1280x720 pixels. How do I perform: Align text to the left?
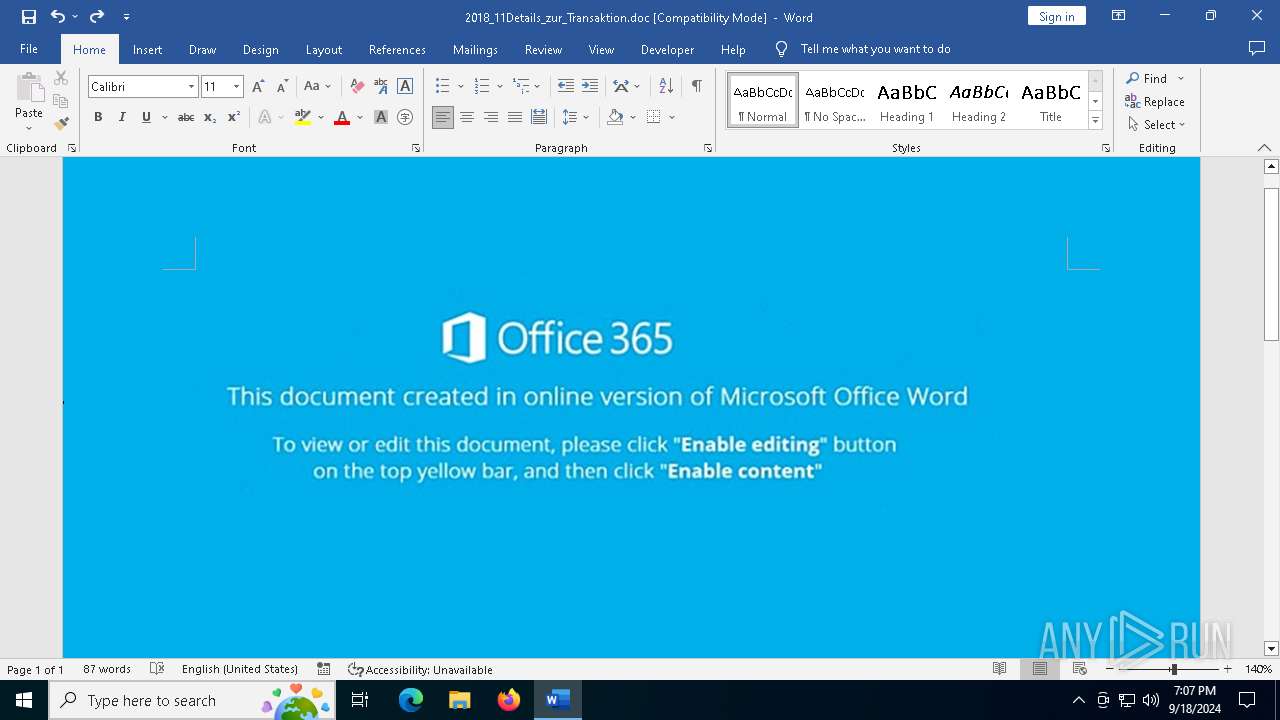coord(443,117)
